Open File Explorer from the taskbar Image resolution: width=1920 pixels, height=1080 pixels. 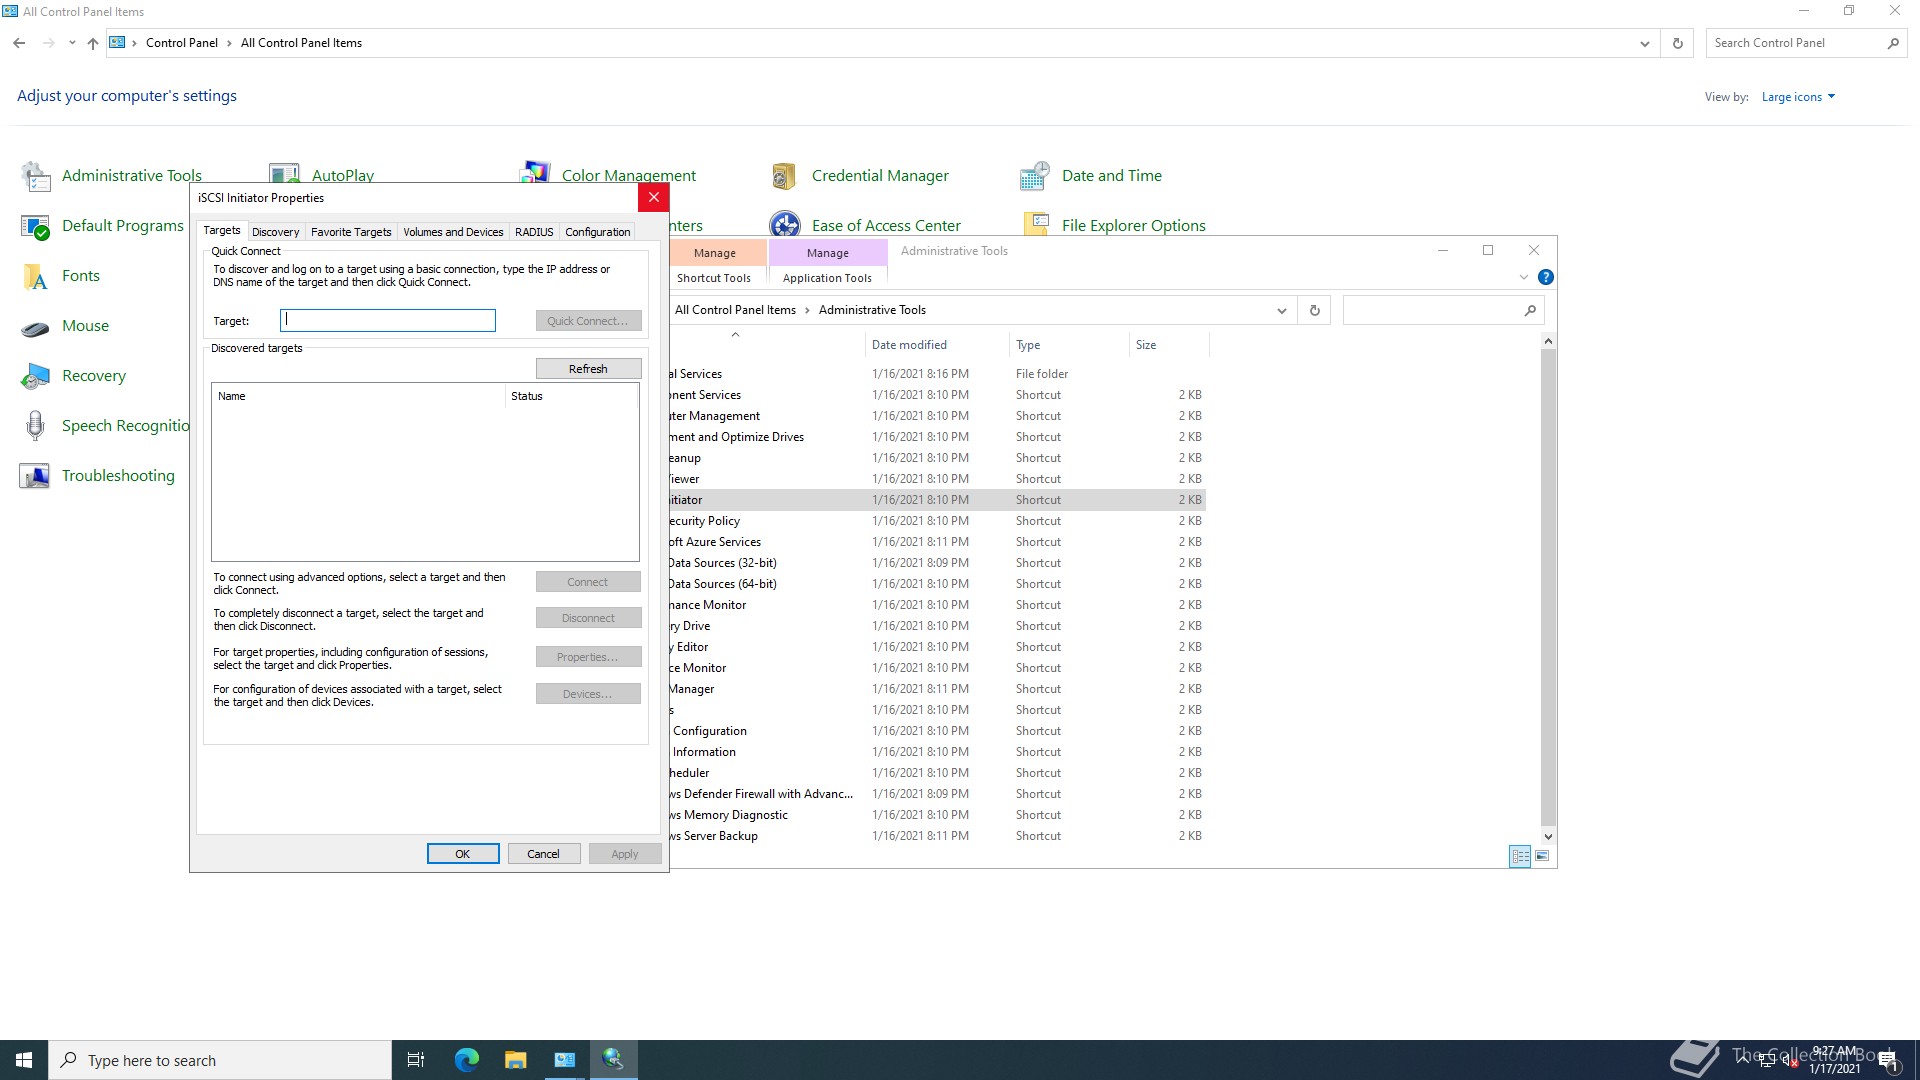point(515,1060)
